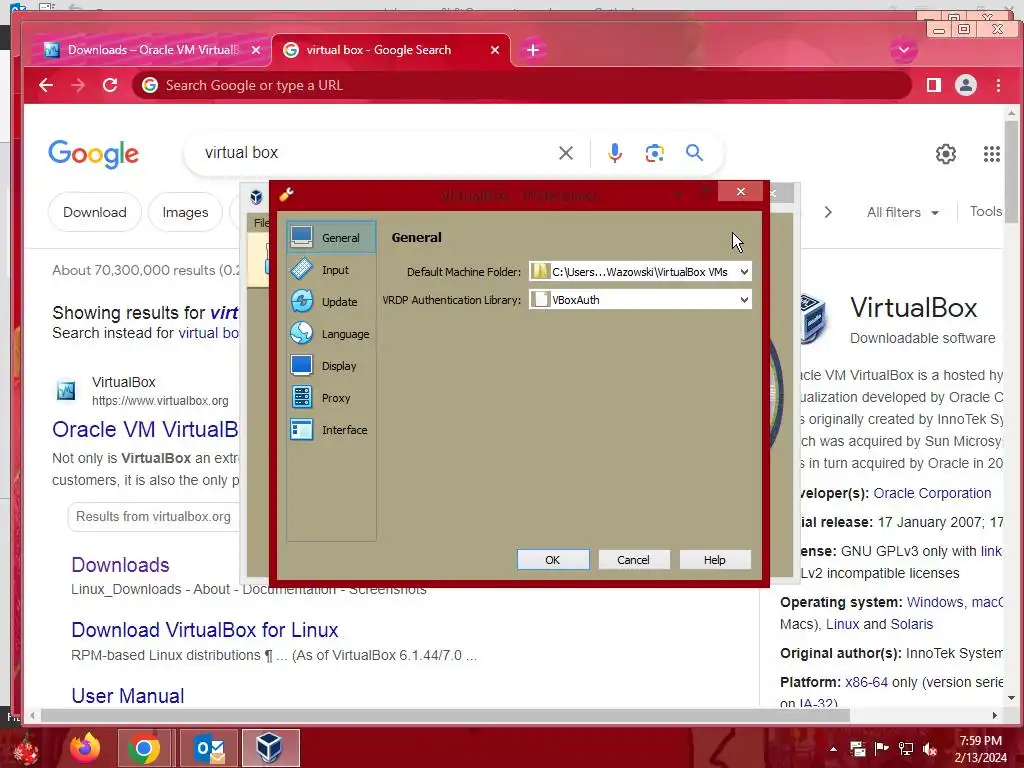Open File menu in VirtualBox Manager window
The image size is (1024, 768).
point(261,223)
